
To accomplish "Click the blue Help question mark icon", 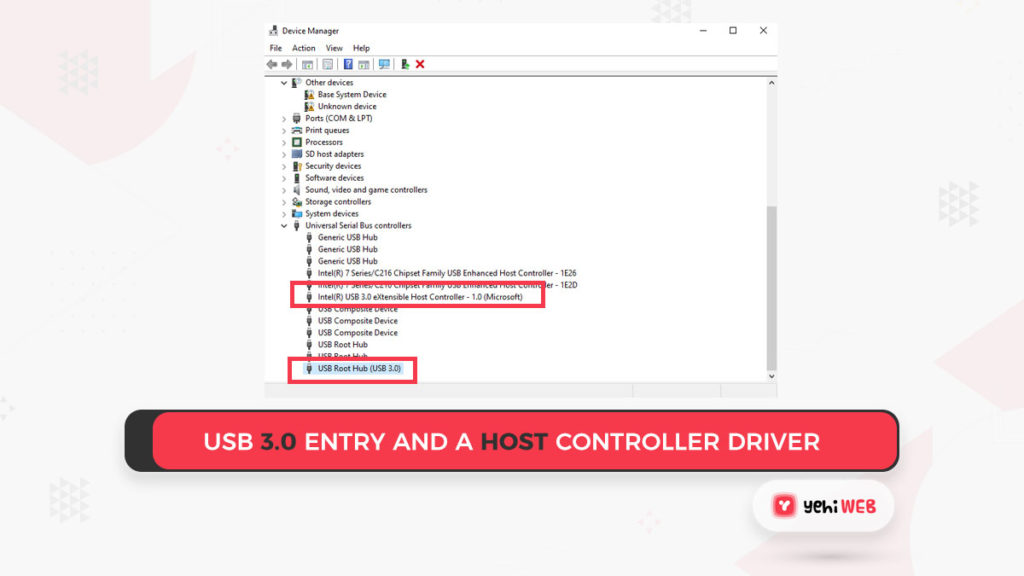I will [x=347, y=64].
